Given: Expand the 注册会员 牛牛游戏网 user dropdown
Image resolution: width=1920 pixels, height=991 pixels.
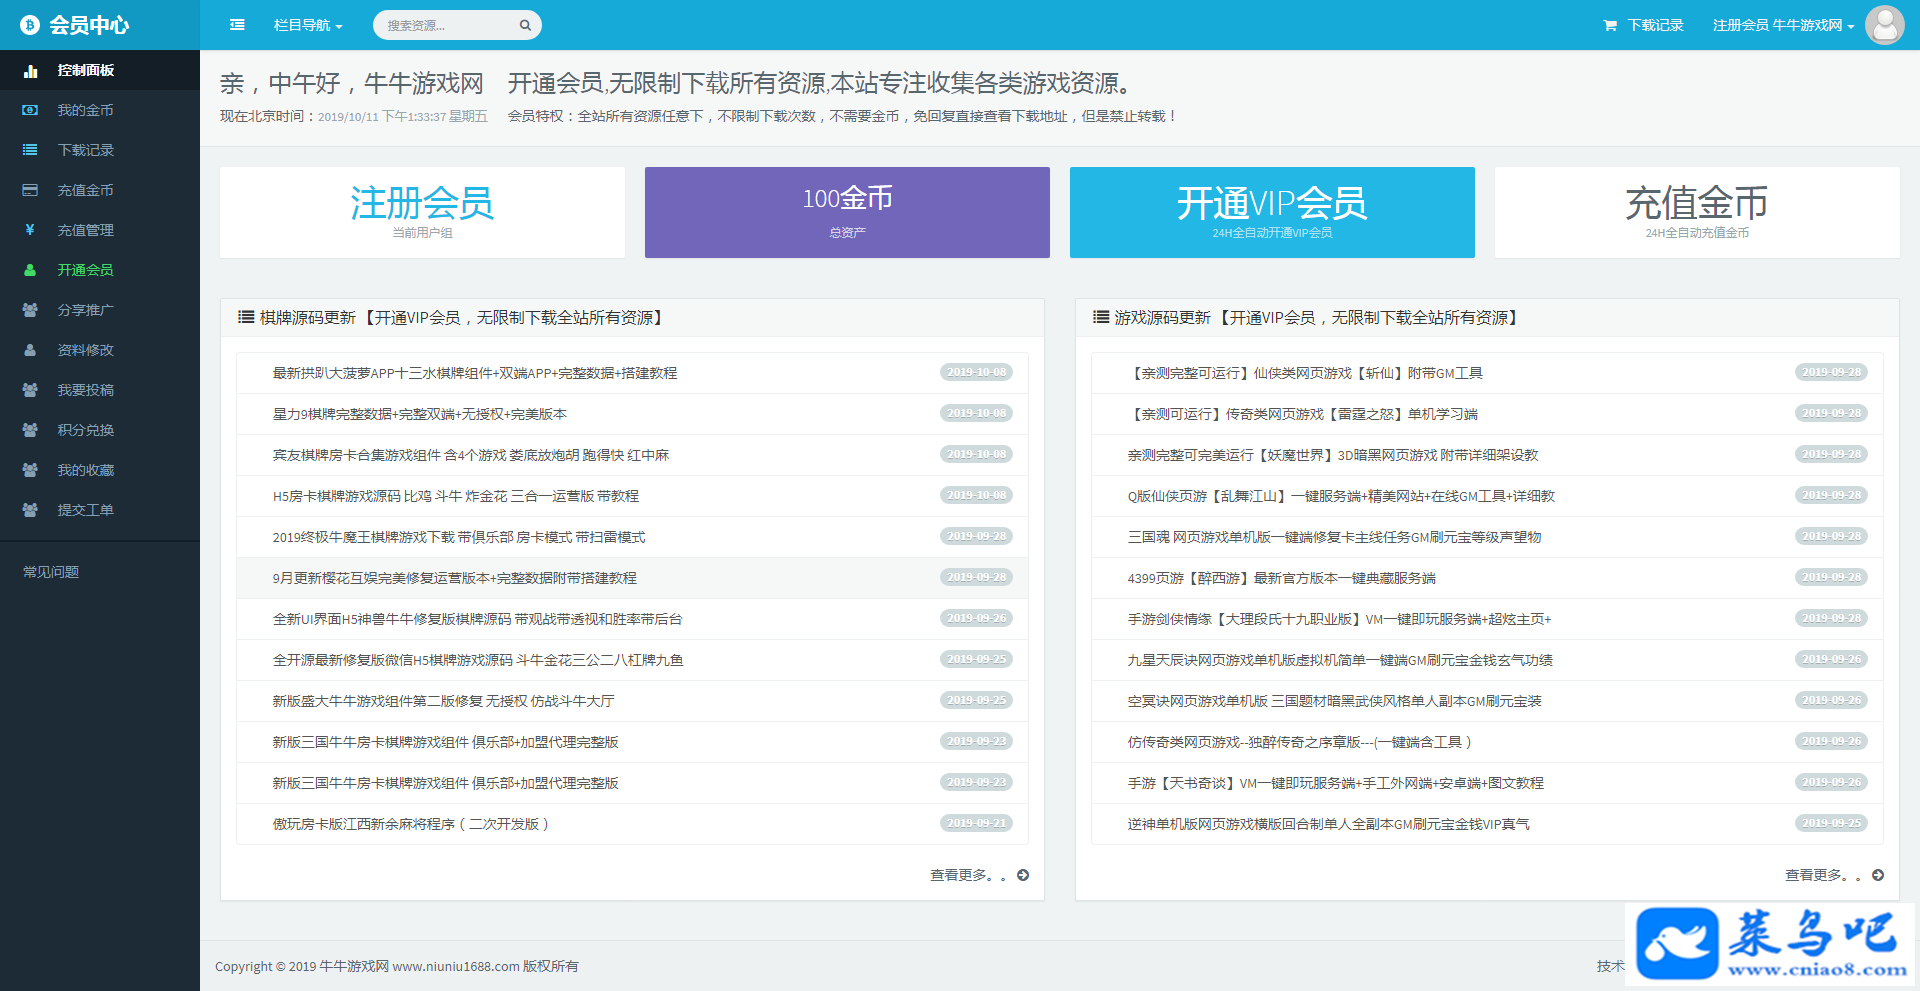Looking at the screenshot, I should (1783, 25).
